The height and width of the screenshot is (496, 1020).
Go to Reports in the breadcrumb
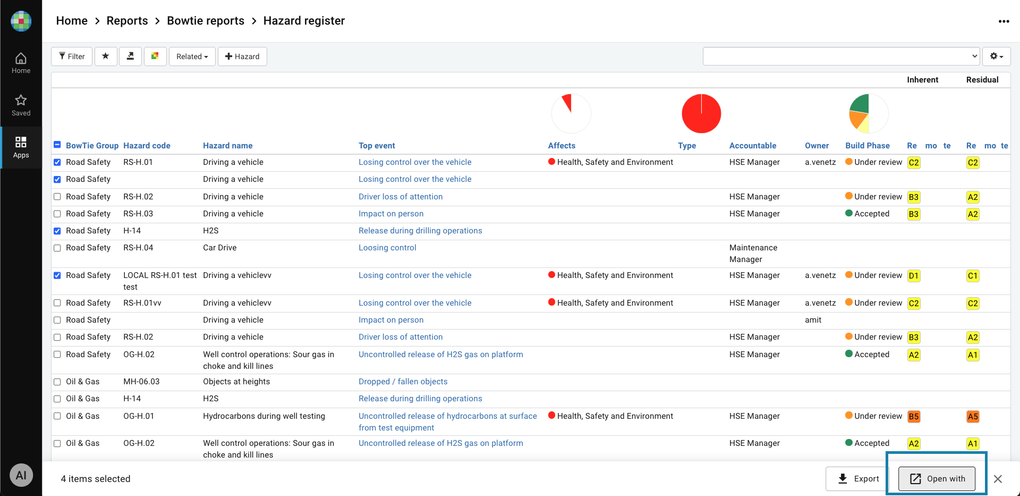[127, 21]
